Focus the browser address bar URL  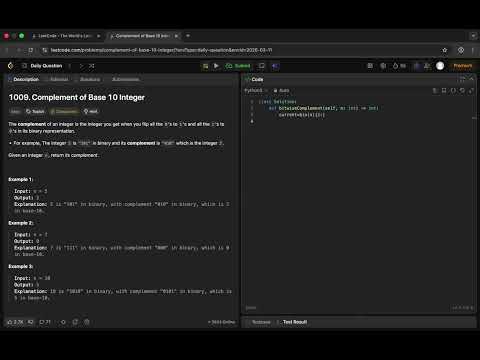[x=161, y=50]
